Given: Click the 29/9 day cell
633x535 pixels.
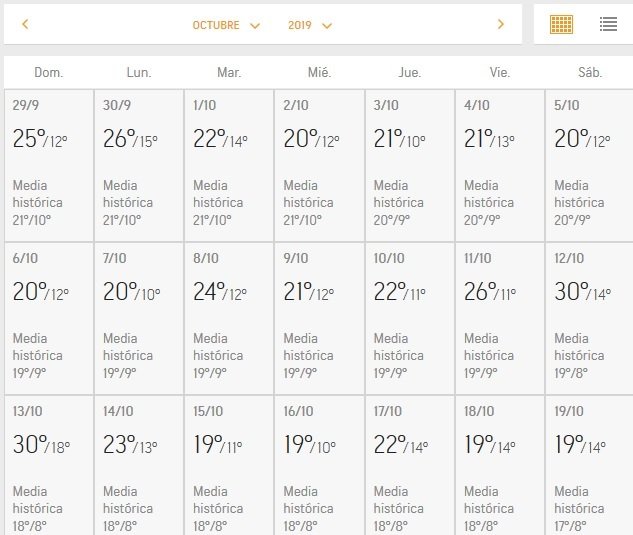Looking at the screenshot, I should coord(49,166).
